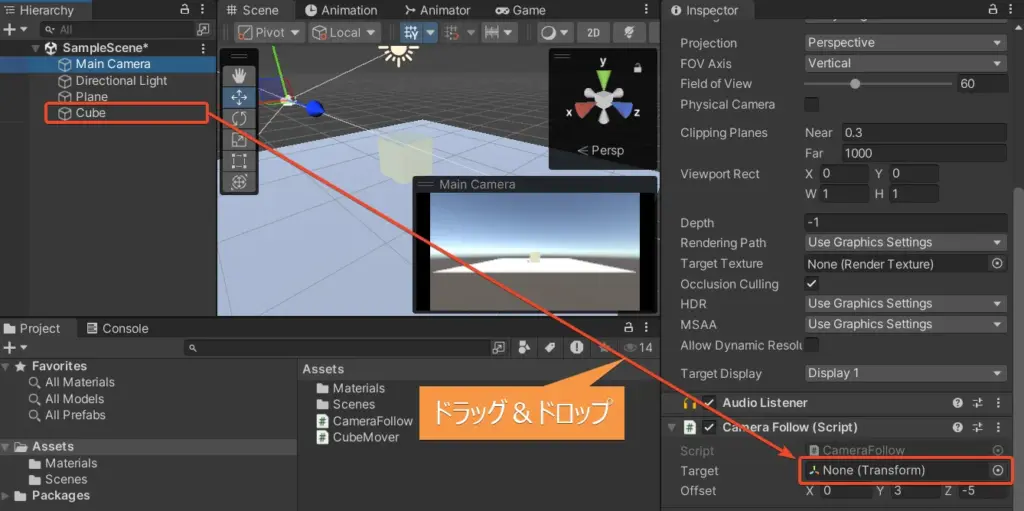Click the Depth value field
Image resolution: width=1024 pixels, height=511 pixels.
(906, 222)
